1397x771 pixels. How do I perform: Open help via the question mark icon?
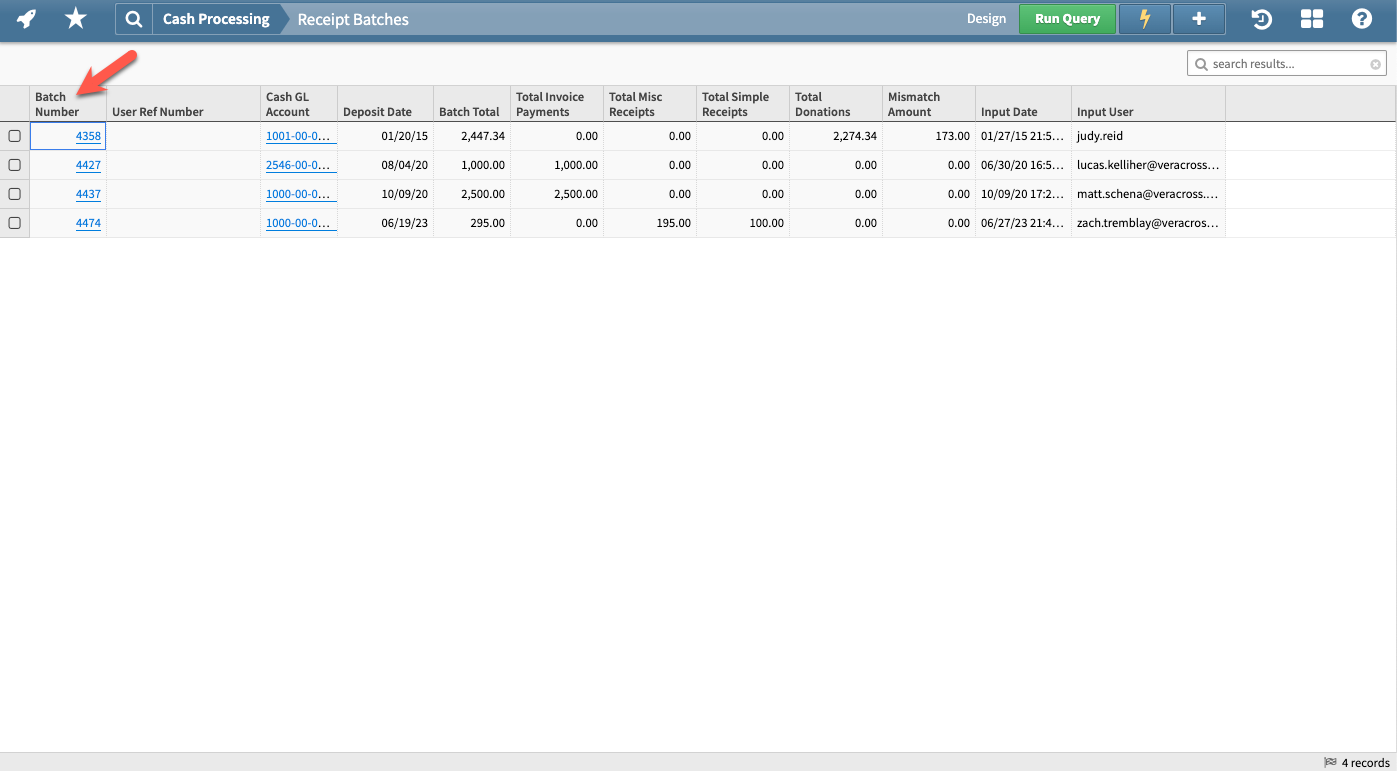tap(1362, 18)
